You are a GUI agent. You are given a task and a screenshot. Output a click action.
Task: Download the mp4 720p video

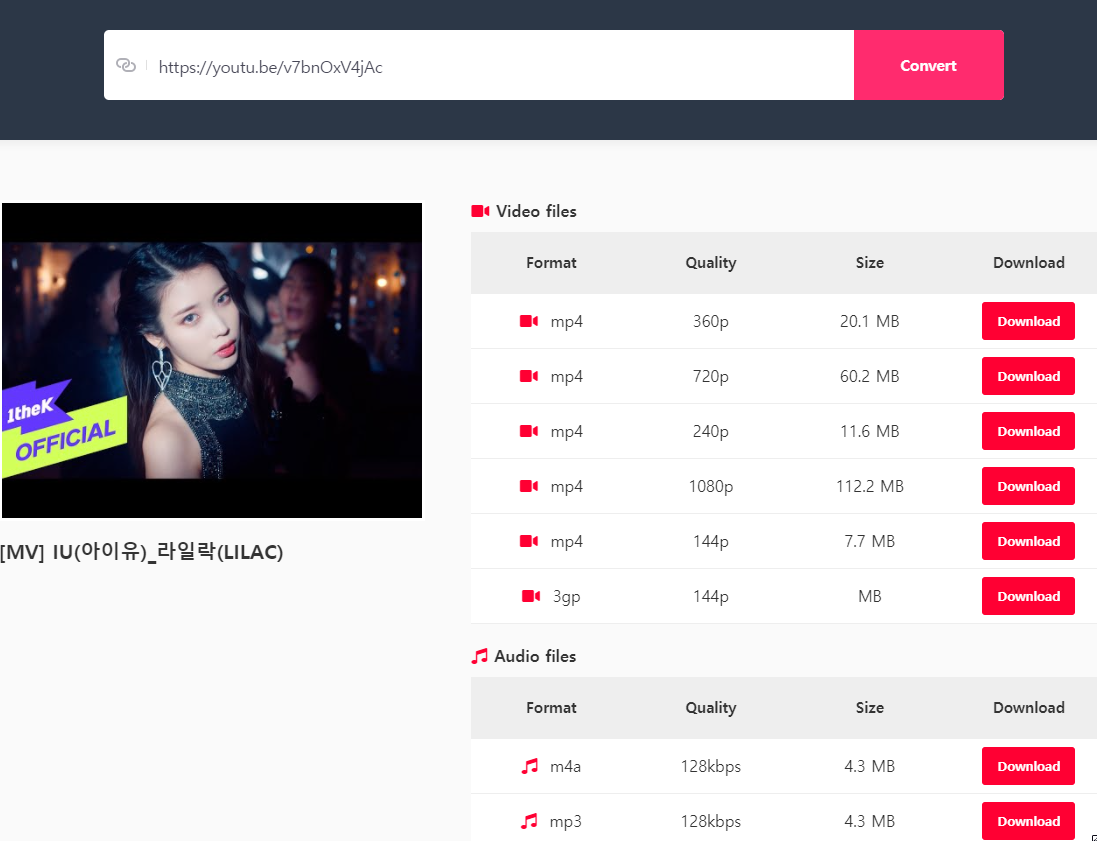(1028, 376)
